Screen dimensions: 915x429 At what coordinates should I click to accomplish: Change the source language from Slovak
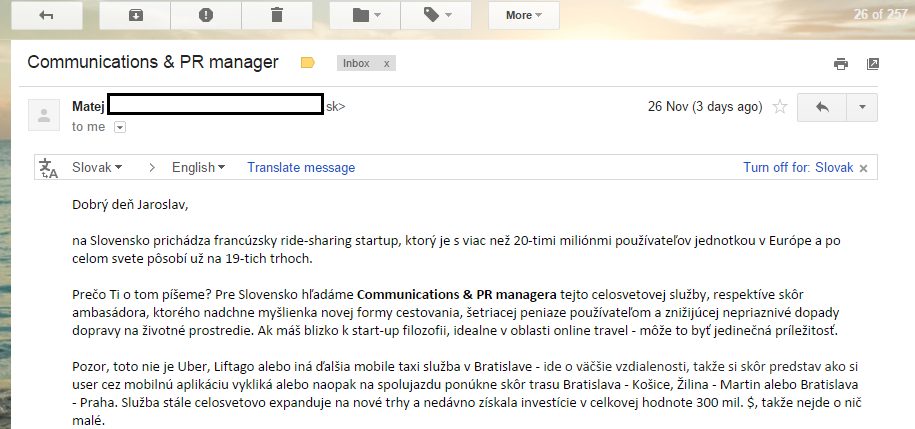pyautogui.click(x=97, y=167)
